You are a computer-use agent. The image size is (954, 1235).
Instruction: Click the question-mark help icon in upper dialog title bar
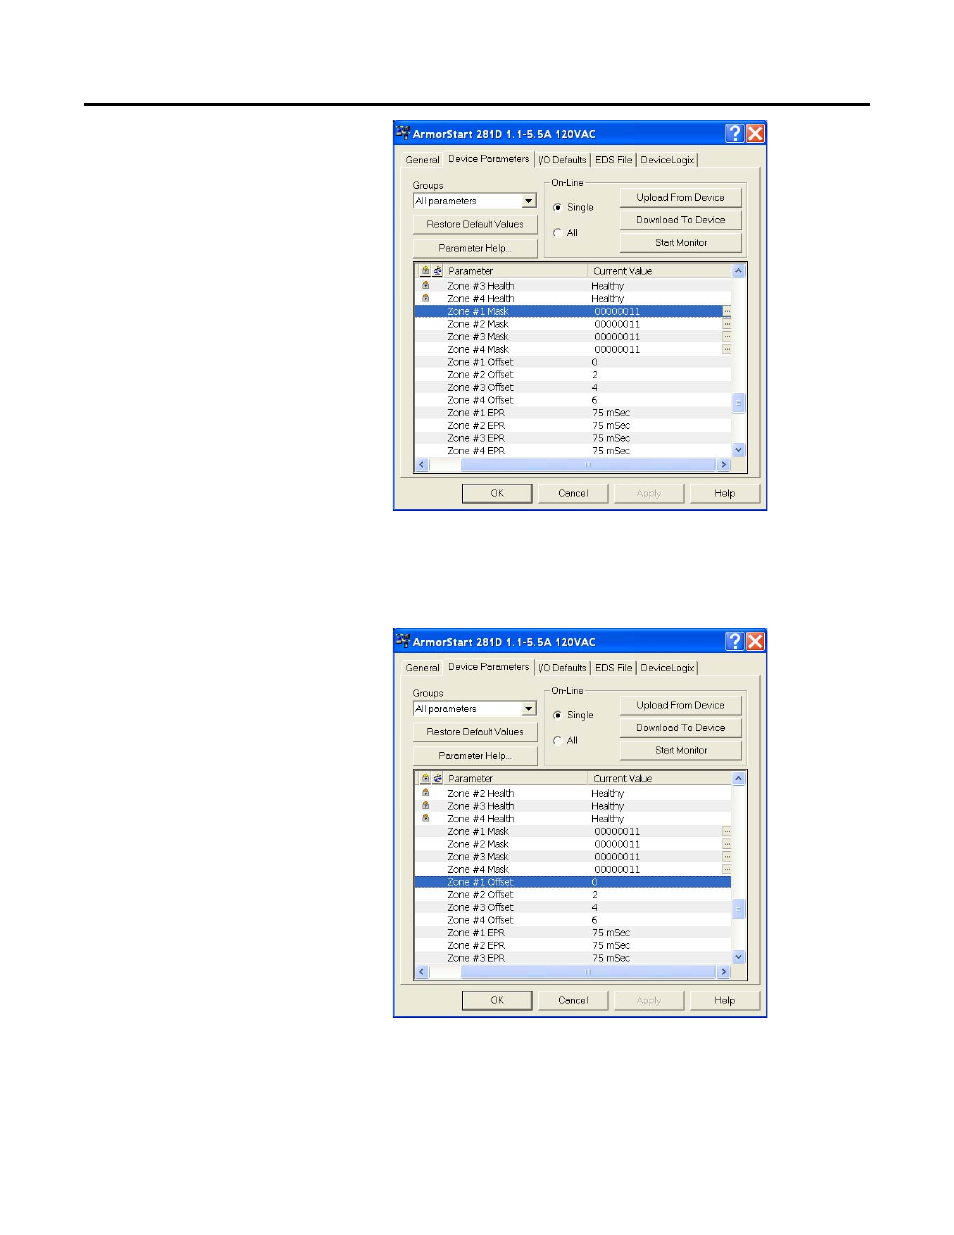click(x=735, y=133)
